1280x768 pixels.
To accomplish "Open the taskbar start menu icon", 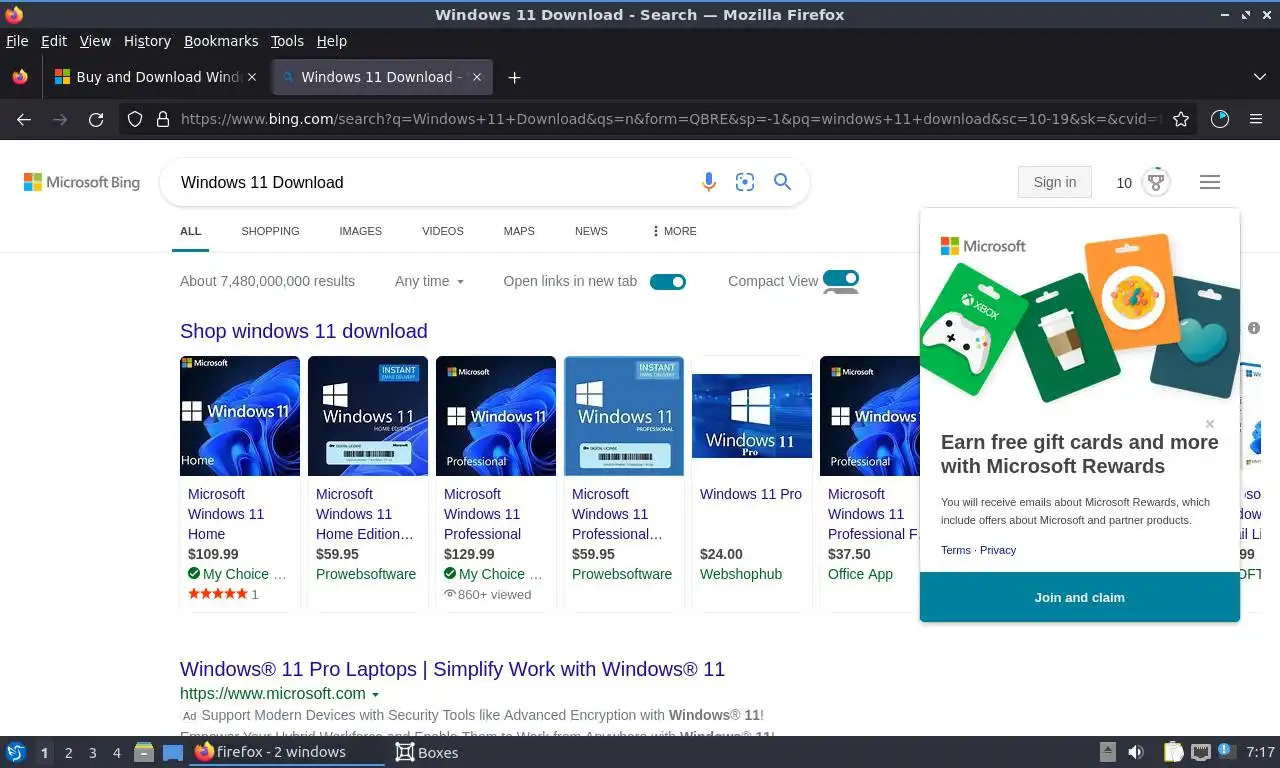I will [x=15, y=752].
